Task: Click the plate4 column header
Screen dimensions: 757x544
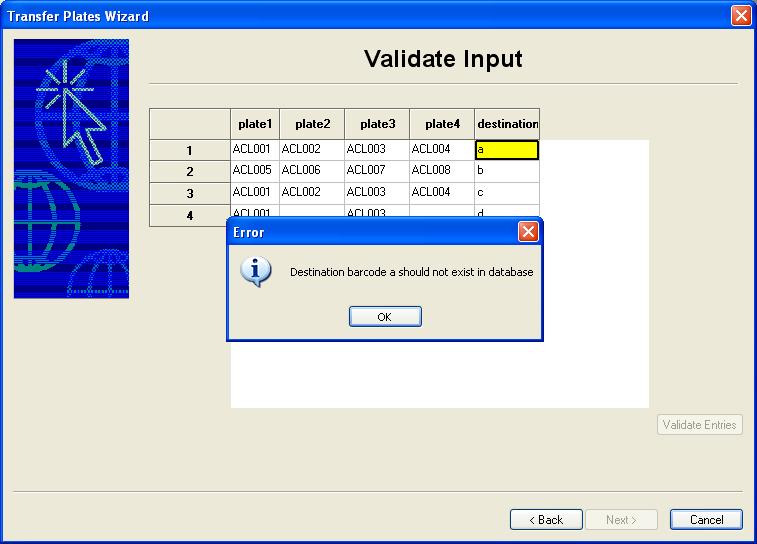Action: [x=442, y=124]
